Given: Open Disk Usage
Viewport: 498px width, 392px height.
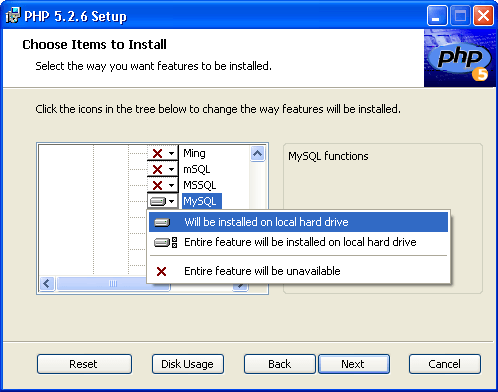Looking at the screenshot, I should point(188,364).
